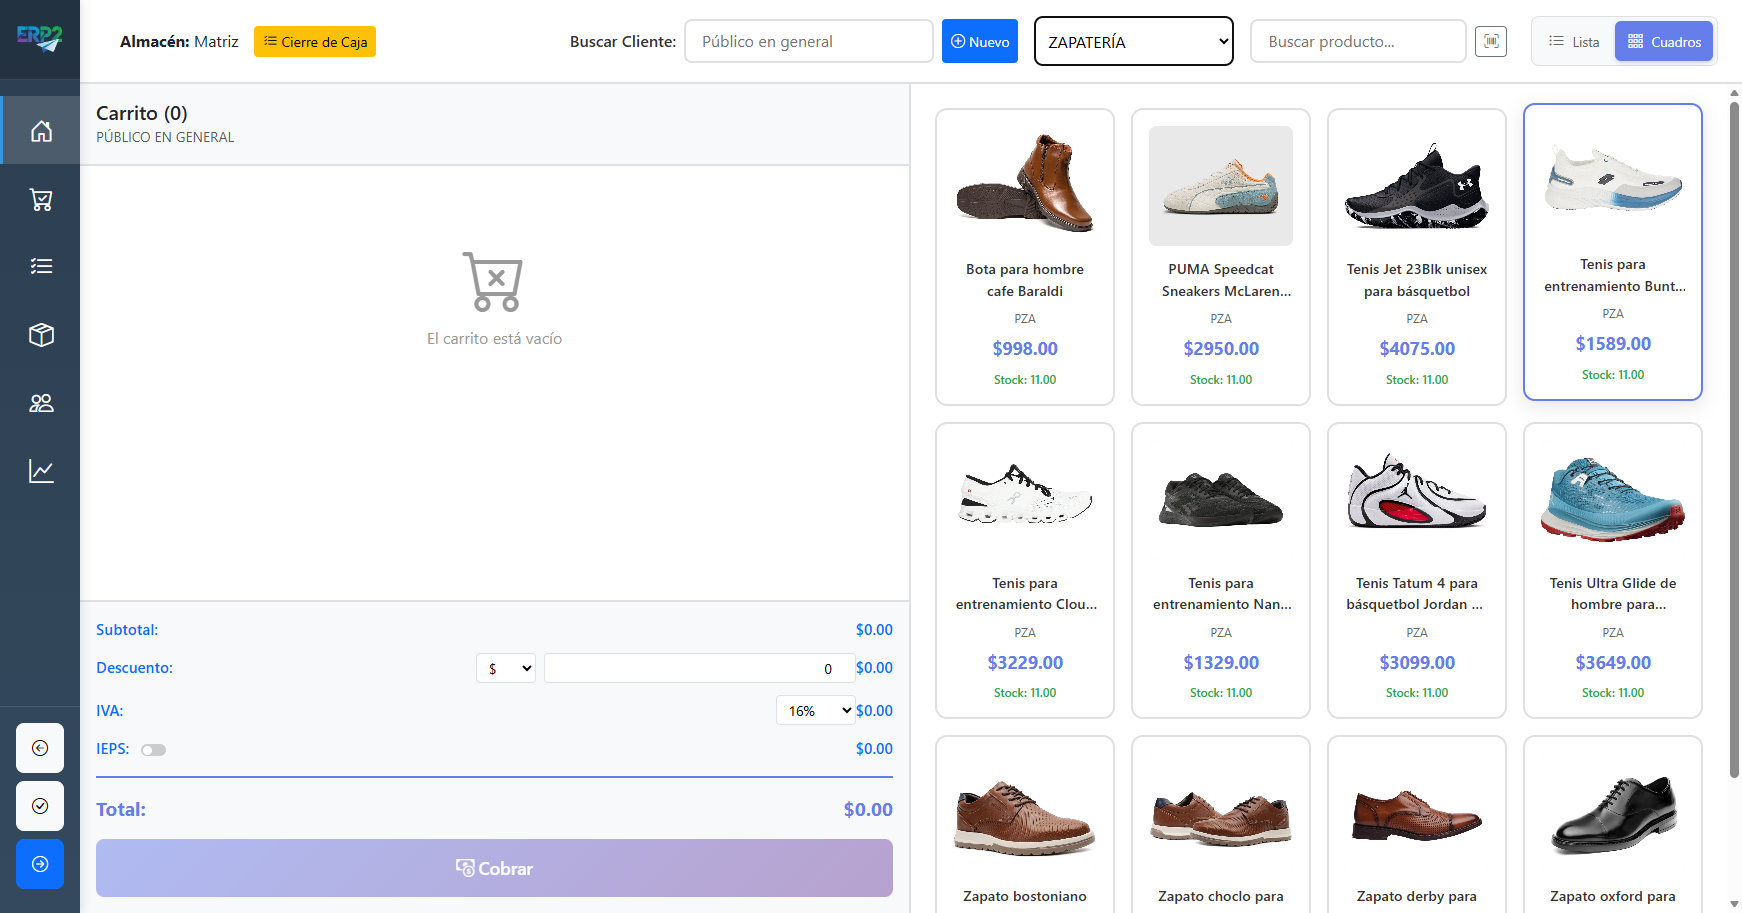Open the IVA 16% dropdown
Screen dimensions: 1742x913
(815, 711)
